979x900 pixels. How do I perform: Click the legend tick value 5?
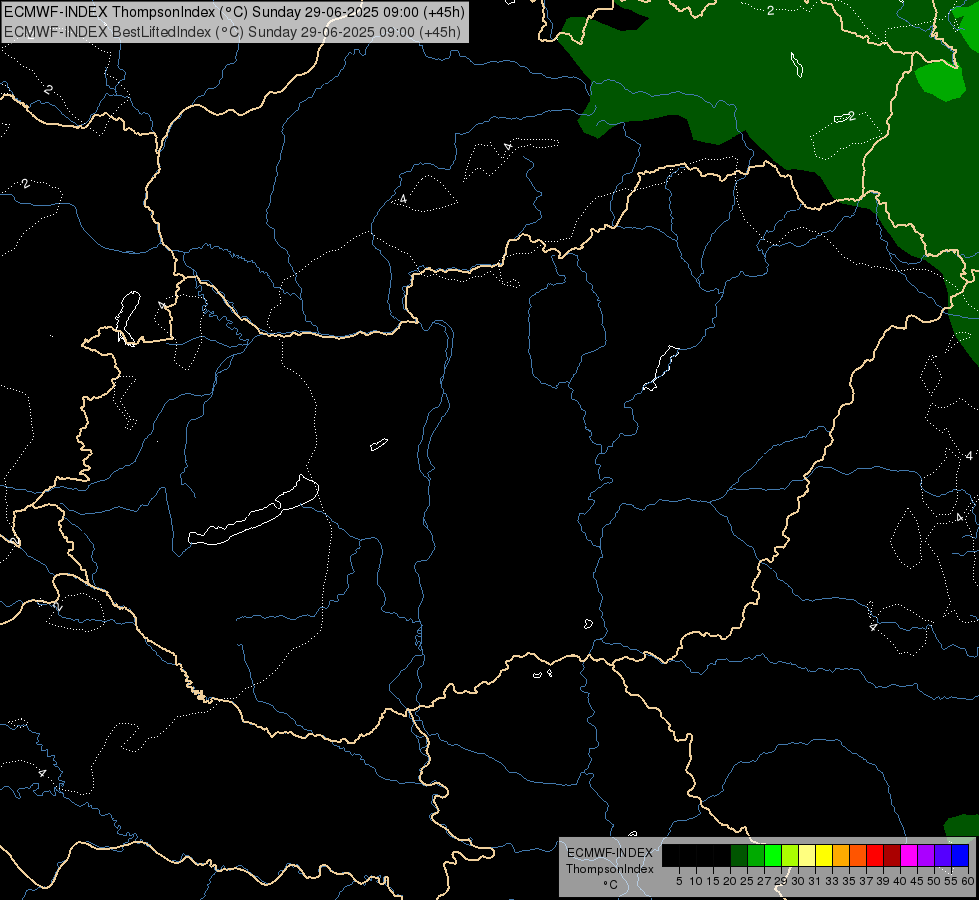tap(679, 881)
